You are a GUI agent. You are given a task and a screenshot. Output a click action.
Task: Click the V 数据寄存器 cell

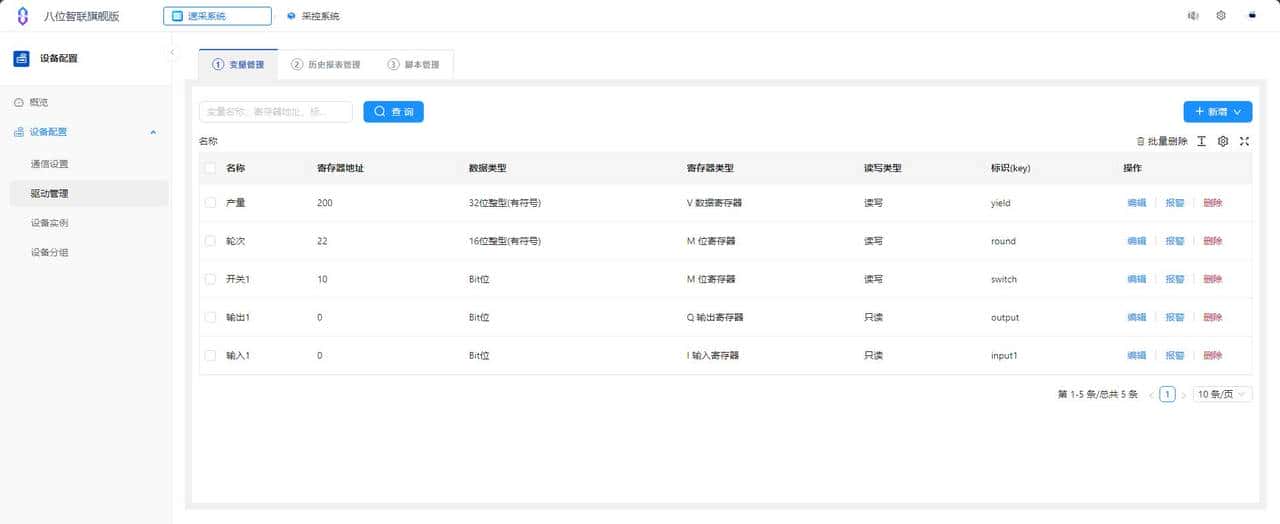(x=714, y=203)
